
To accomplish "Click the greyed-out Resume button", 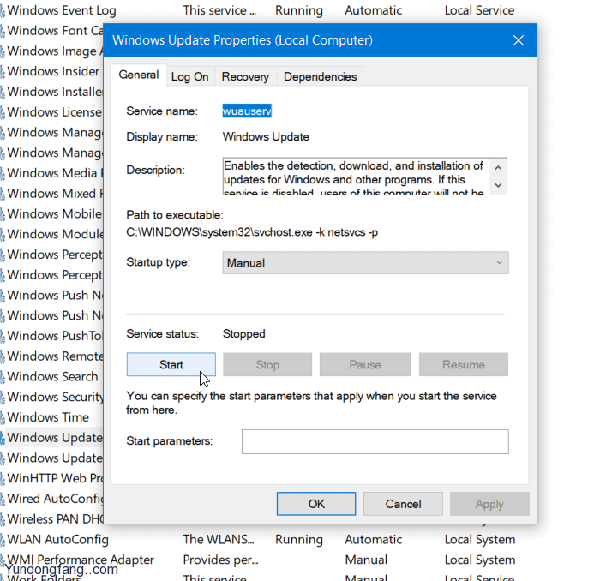I will point(463,364).
